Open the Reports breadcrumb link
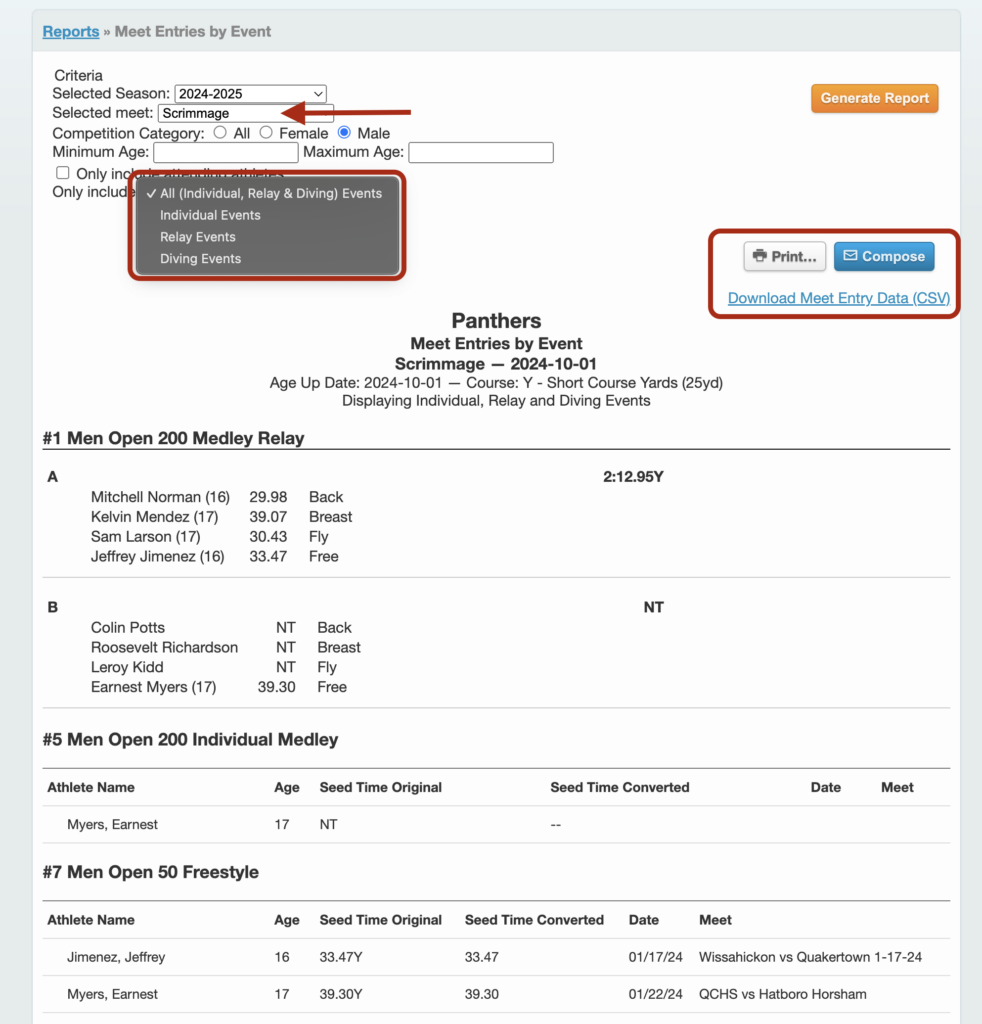The height and width of the screenshot is (1024, 982). click(71, 31)
